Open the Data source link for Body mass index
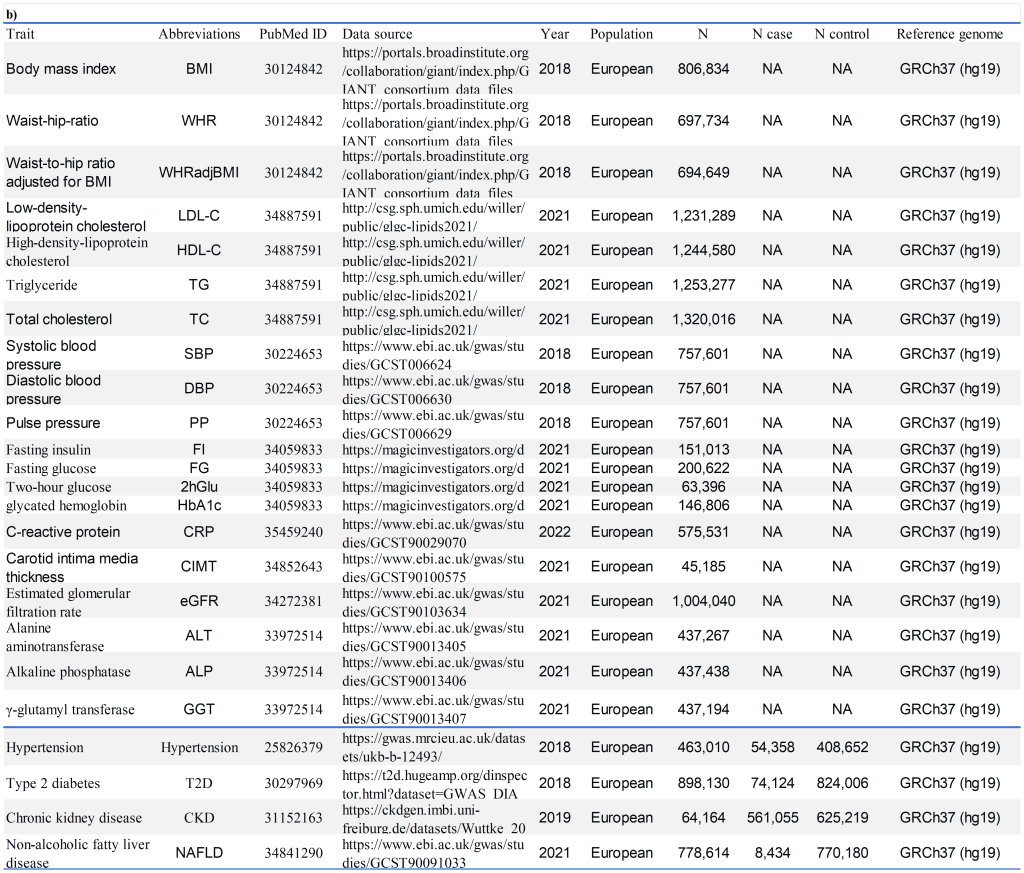 click(x=435, y=70)
